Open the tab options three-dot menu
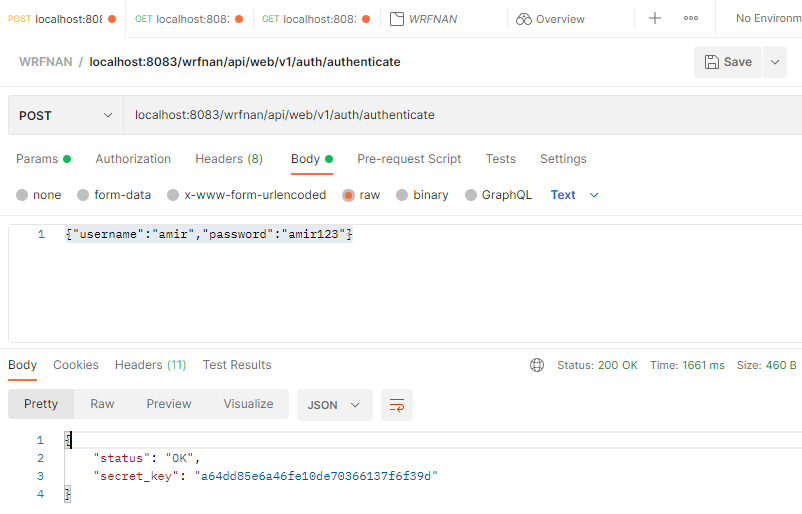 (690, 18)
